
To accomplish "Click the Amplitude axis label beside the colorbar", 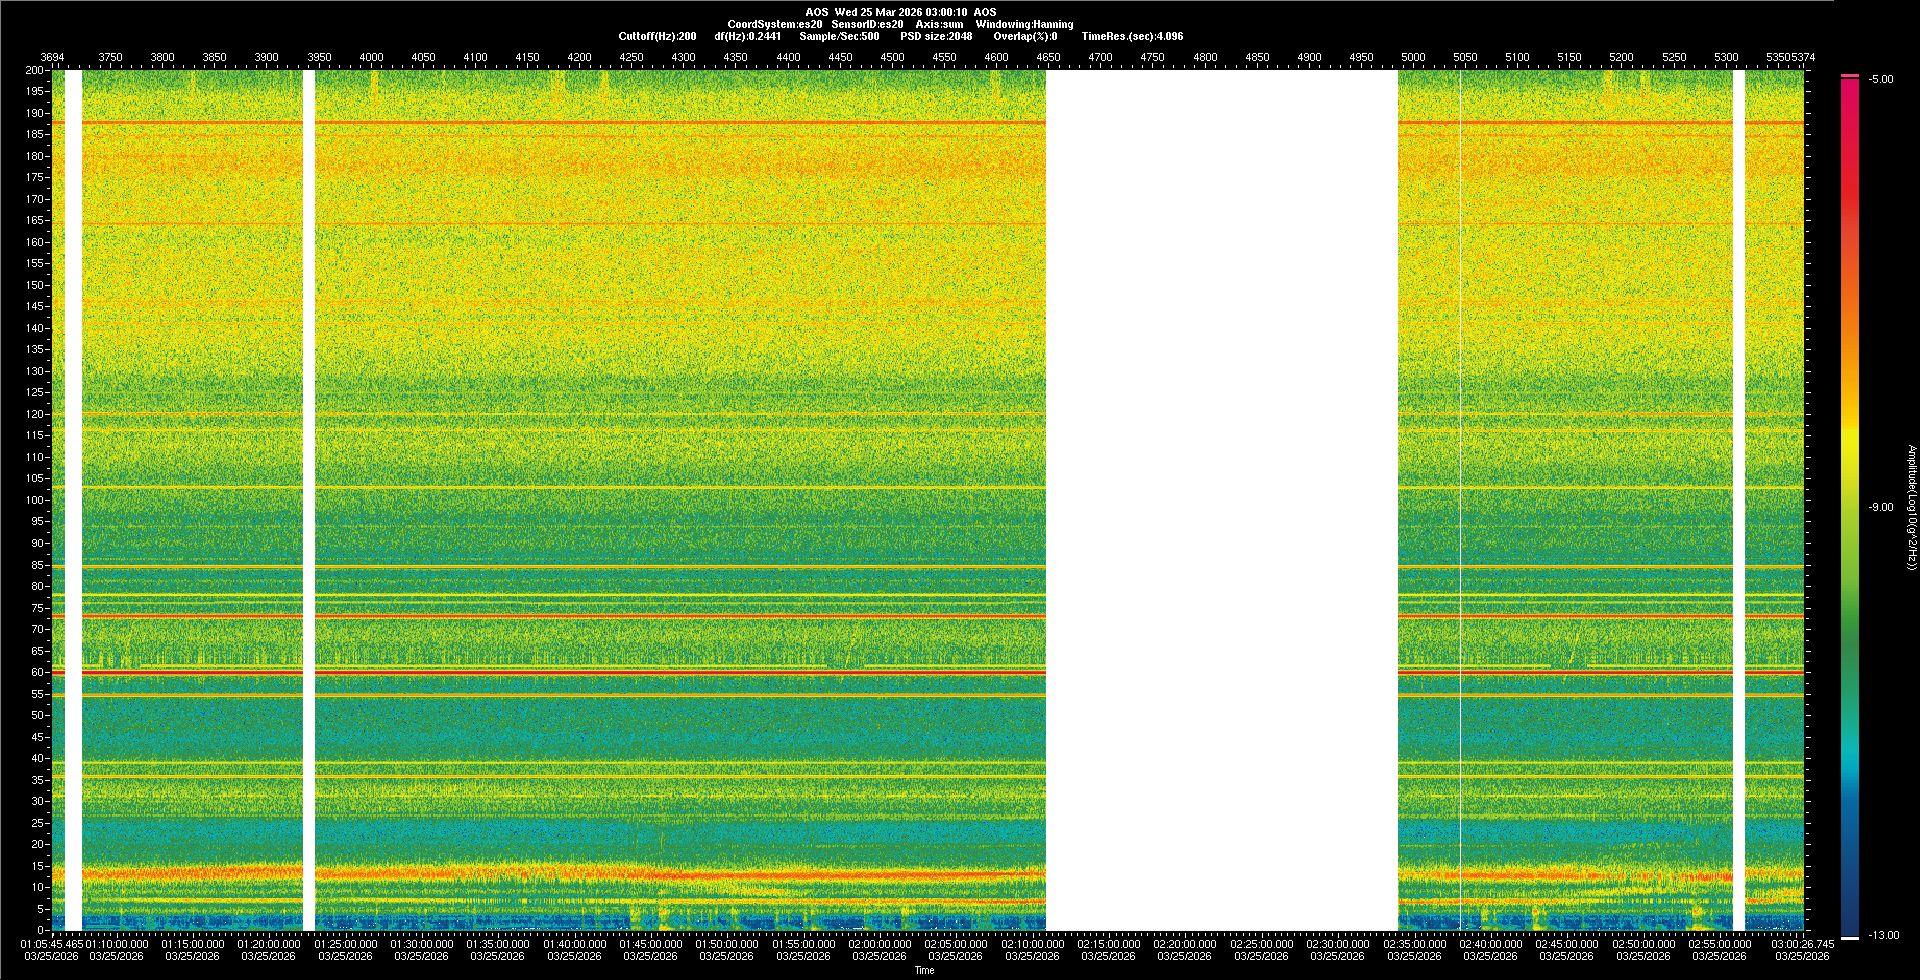I will [x=1910, y=507].
